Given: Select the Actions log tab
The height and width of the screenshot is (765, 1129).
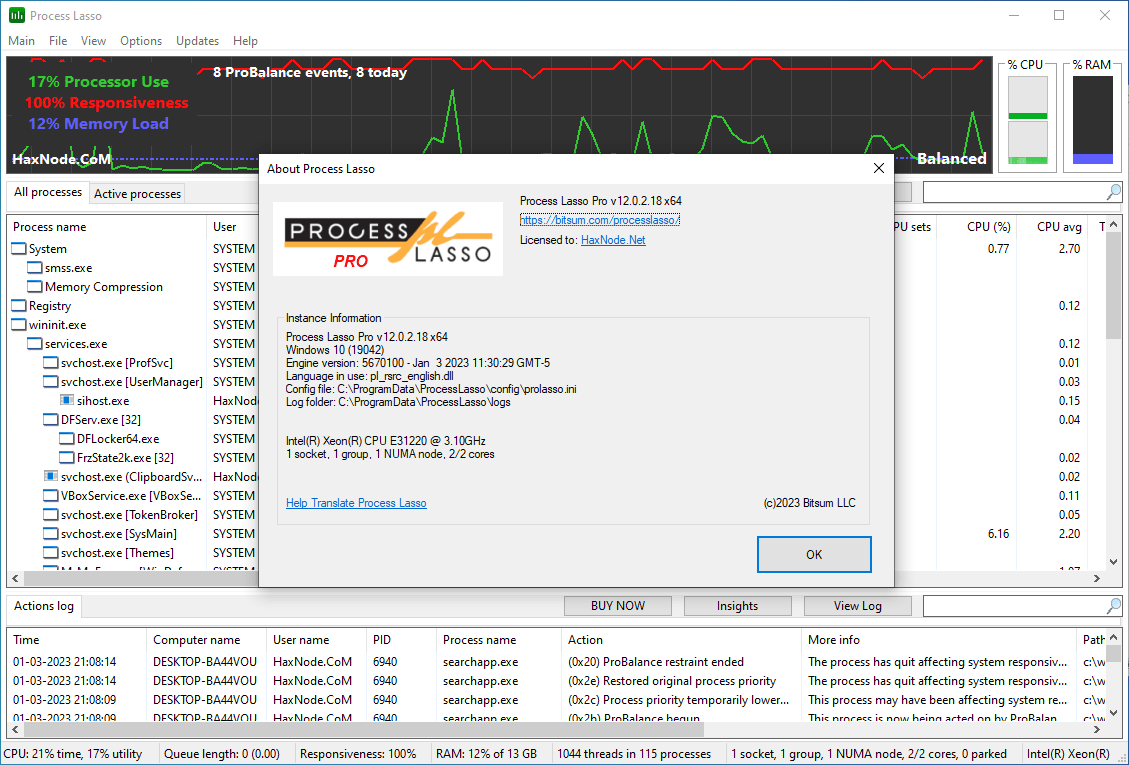Looking at the screenshot, I should coord(44,606).
